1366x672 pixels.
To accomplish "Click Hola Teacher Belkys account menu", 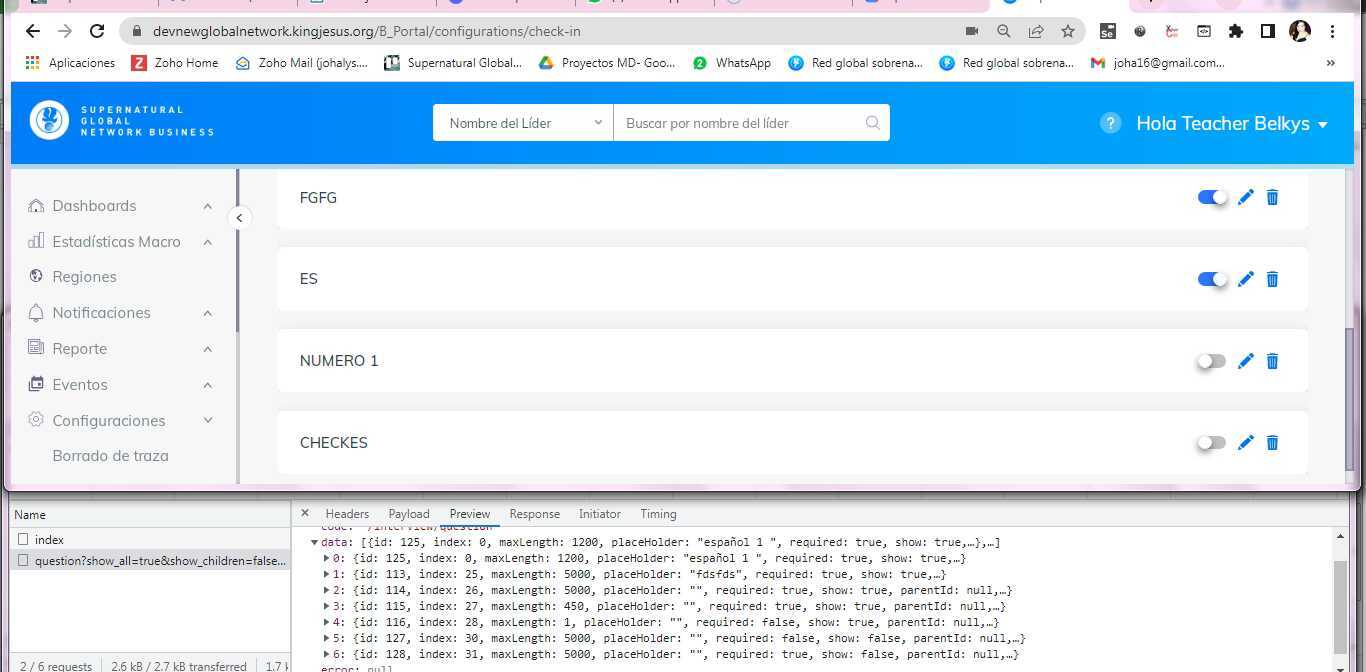I will click(x=1223, y=123).
